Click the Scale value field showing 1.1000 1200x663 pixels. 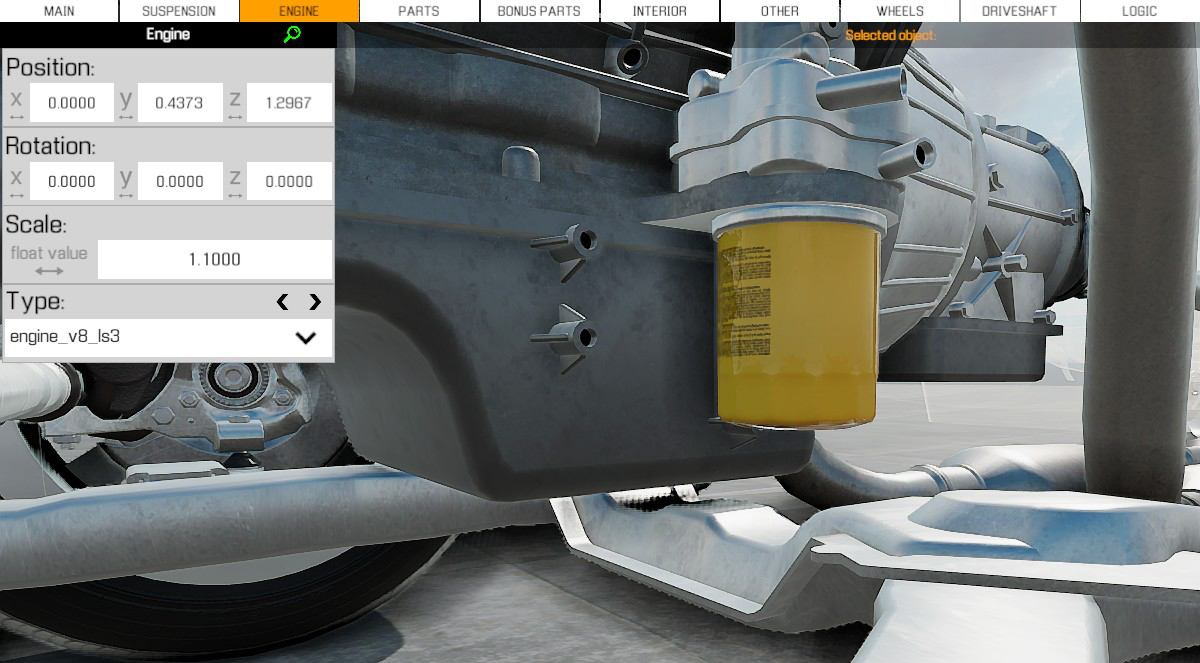pyautogui.click(x=214, y=259)
